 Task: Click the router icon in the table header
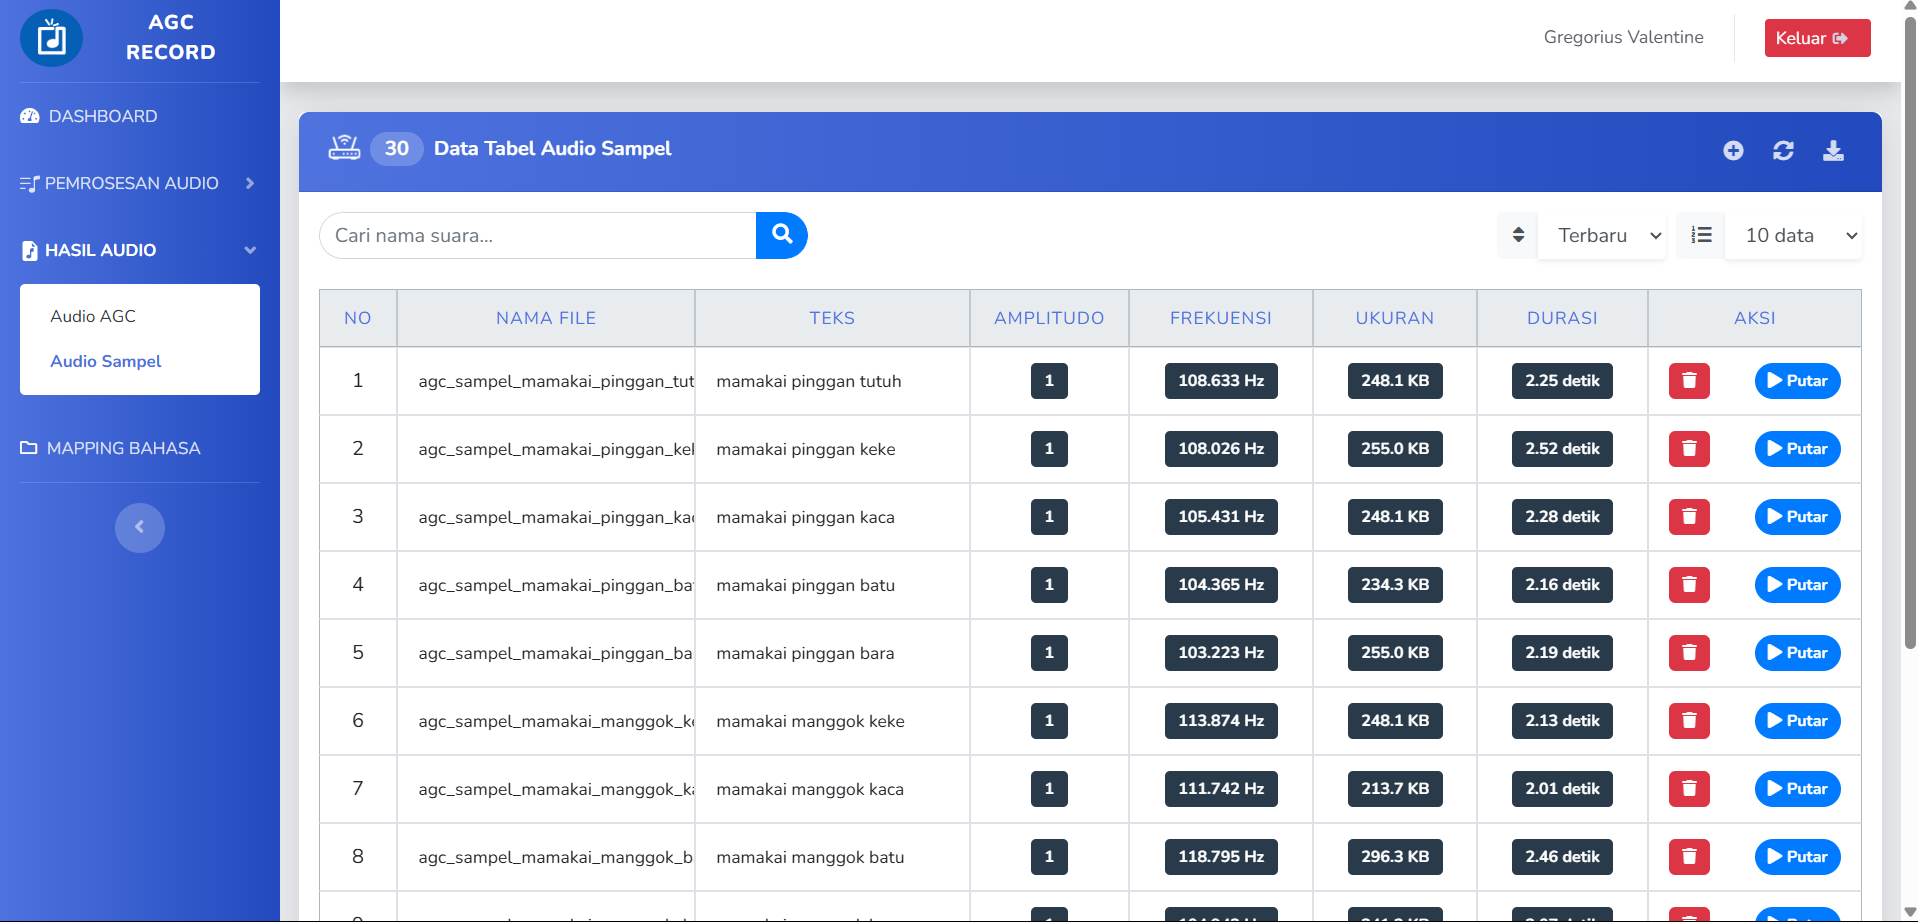pyautogui.click(x=344, y=148)
